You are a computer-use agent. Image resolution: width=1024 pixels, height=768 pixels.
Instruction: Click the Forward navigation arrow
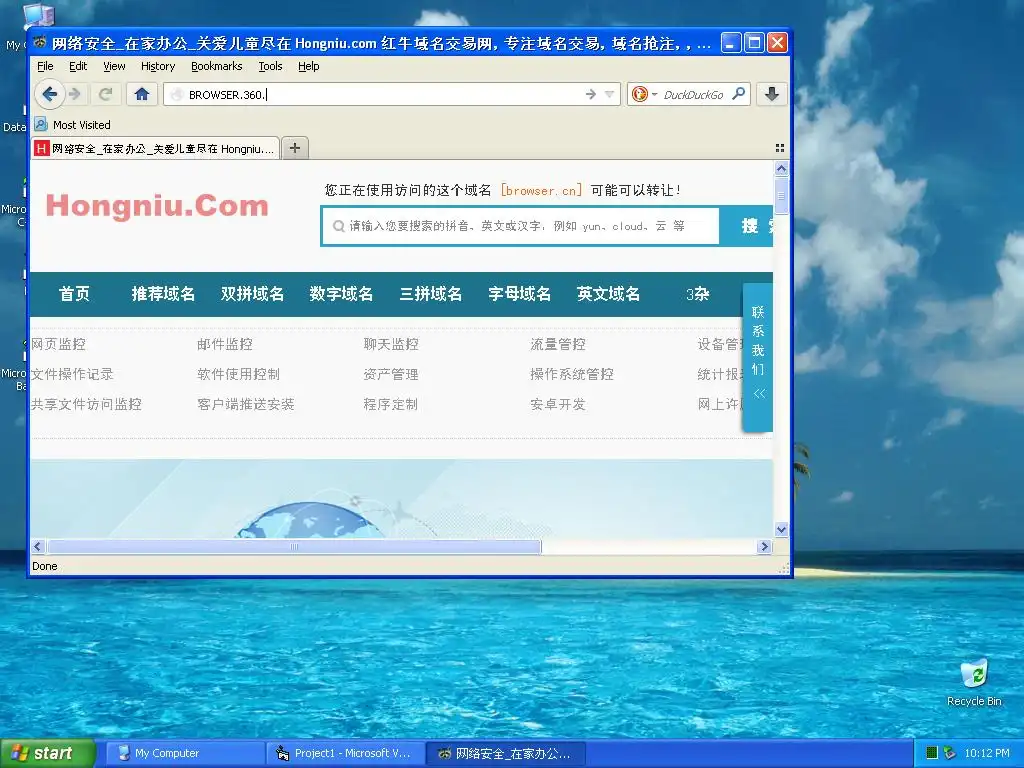tap(75, 95)
